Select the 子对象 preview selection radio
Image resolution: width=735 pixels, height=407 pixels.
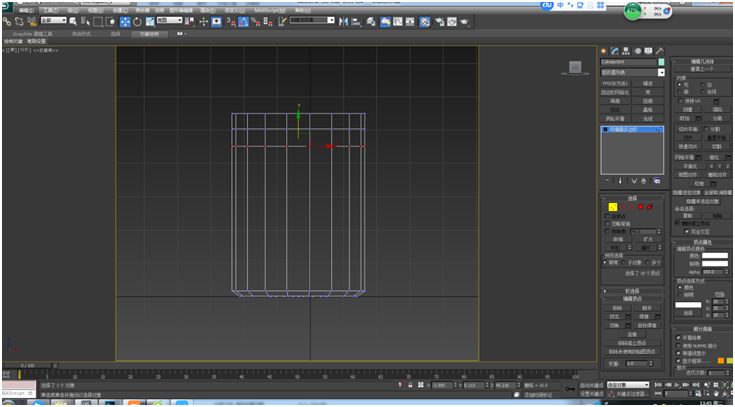623,262
